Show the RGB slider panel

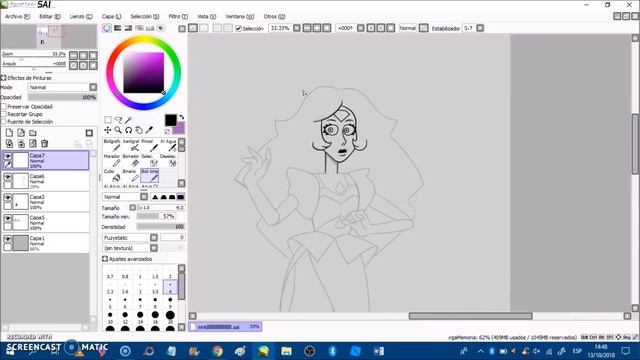pyautogui.click(x=118, y=28)
